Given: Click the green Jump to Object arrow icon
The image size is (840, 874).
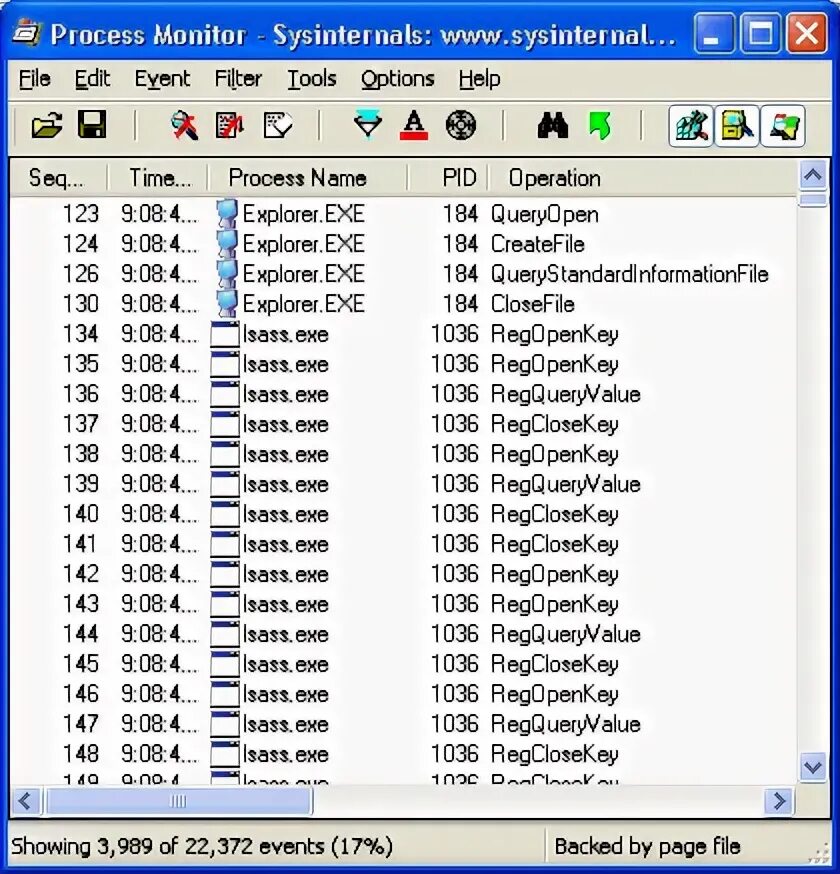Looking at the screenshot, I should click(x=600, y=125).
